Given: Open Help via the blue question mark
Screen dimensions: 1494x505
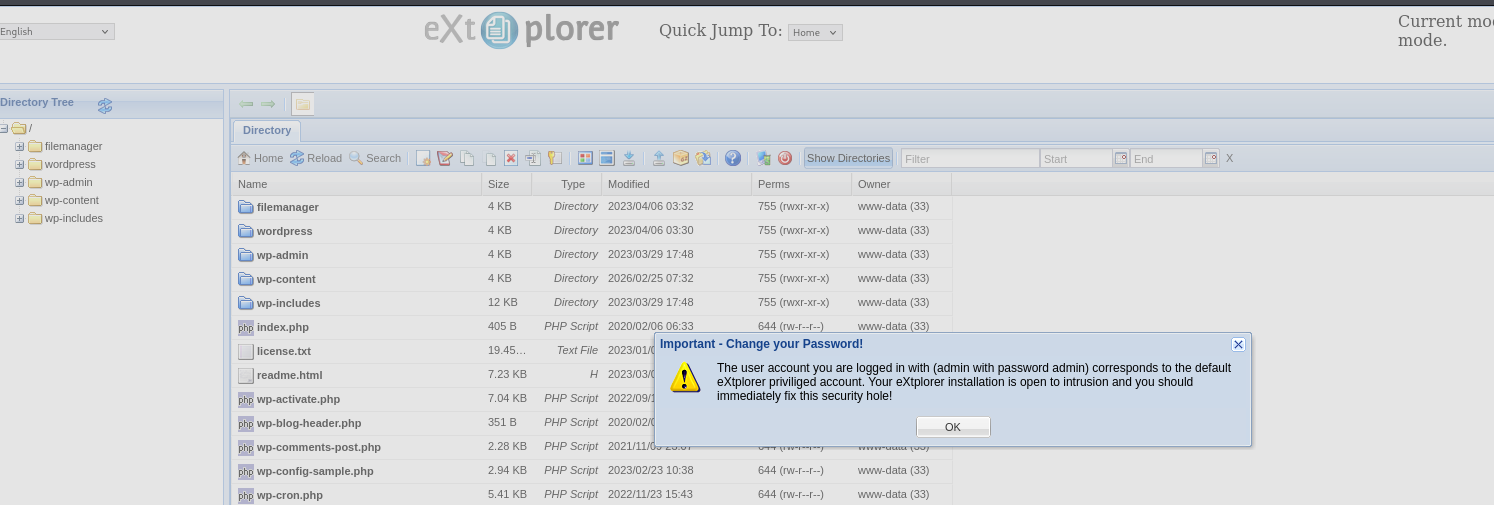Looking at the screenshot, I should click(x=733, y=158).
